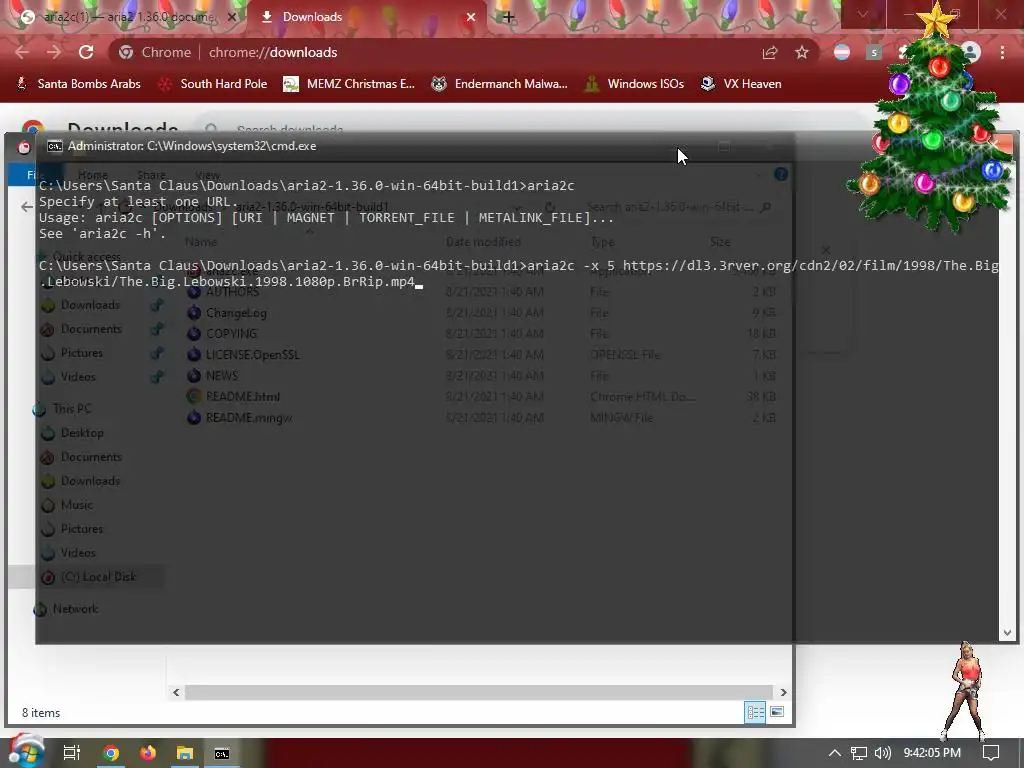The image size is (1024, 768).
Task: Go back using Explorer's back arrow
Action: (27, 207)
